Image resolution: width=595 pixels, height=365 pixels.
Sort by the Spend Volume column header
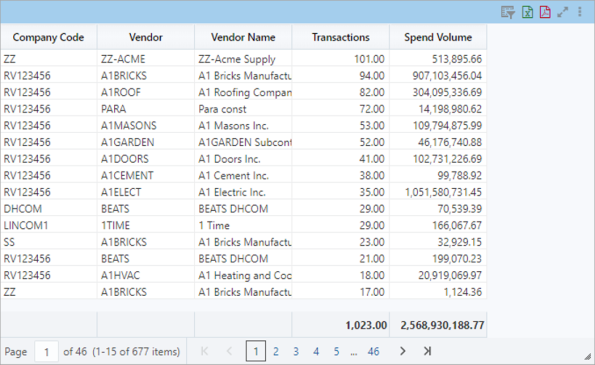pos(438,37)
